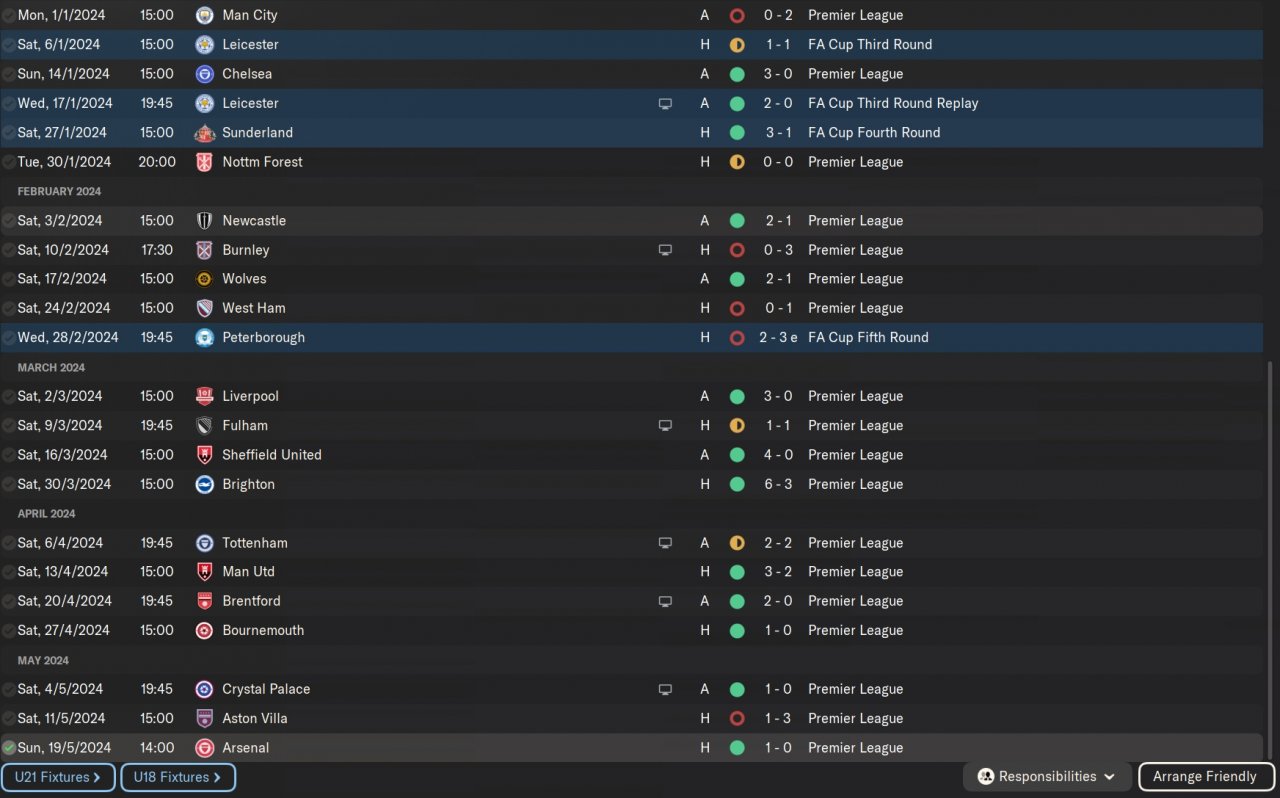Click the draw indicator on Tottenham row
The height and width of the screenshot is (798, 1280).
pyautogui.click(x=737, y=543)
